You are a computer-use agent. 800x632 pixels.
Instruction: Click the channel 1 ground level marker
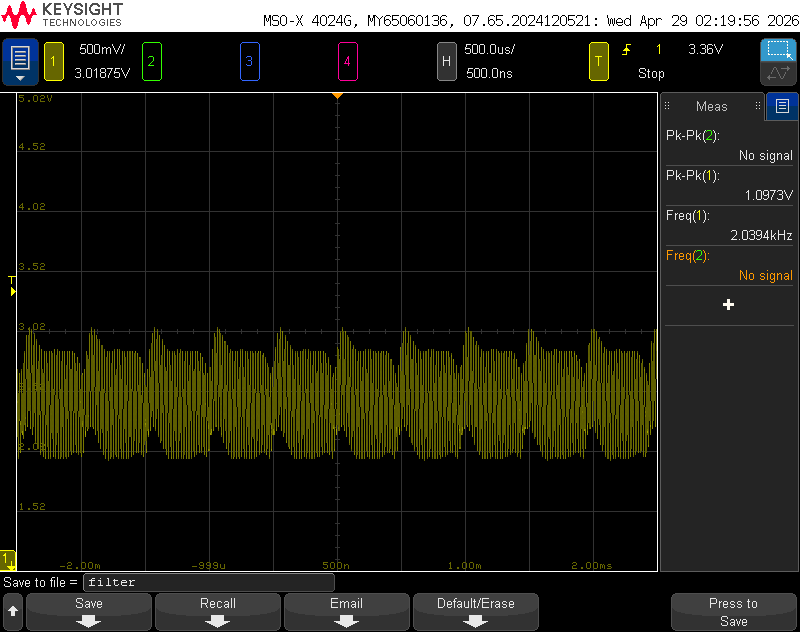coord(8,560)
